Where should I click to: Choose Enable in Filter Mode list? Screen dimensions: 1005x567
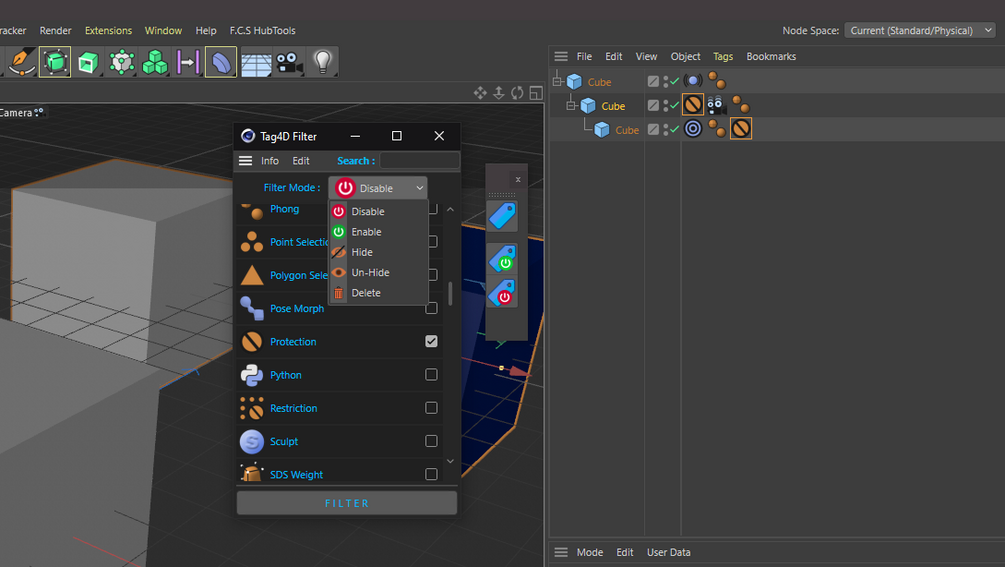pos(378,232)
